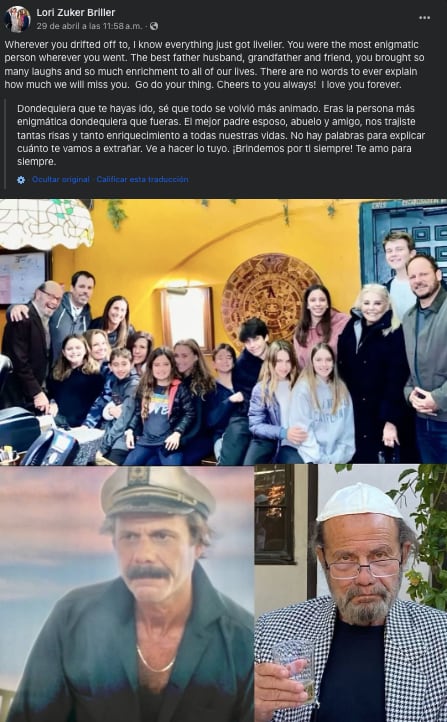Open Lori Zuker Briller's profile picture

(17, 19)
